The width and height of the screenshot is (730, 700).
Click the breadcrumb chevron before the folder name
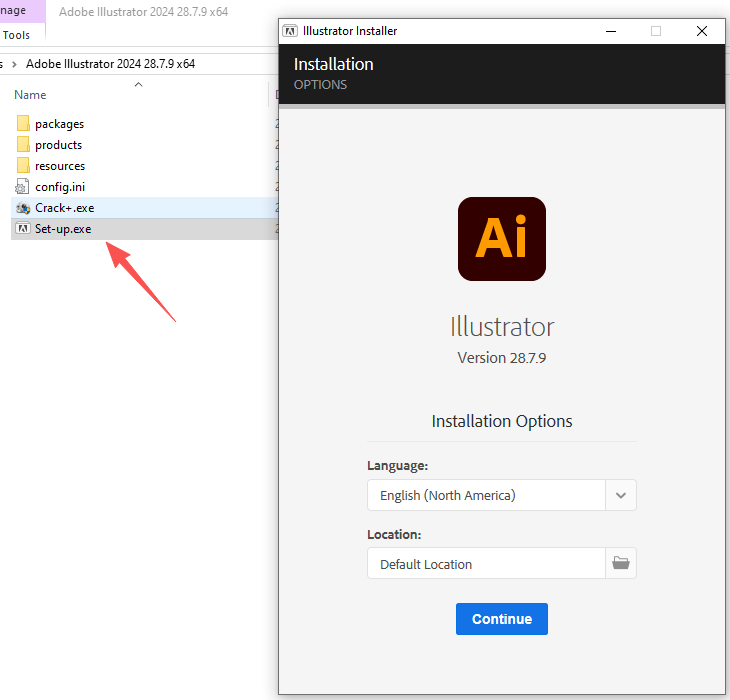pos(15,63)
